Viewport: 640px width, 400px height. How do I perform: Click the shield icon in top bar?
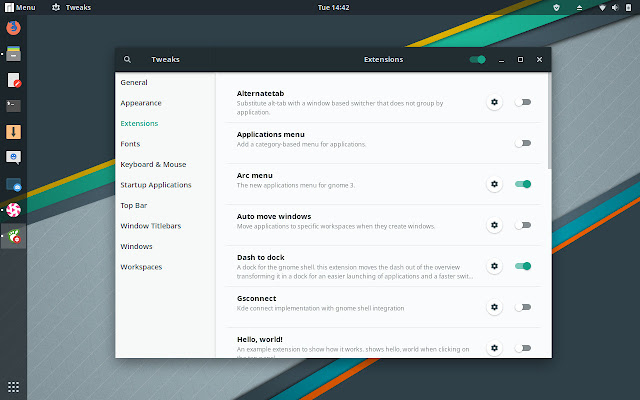pyautogui.click(x=556, y=7)
